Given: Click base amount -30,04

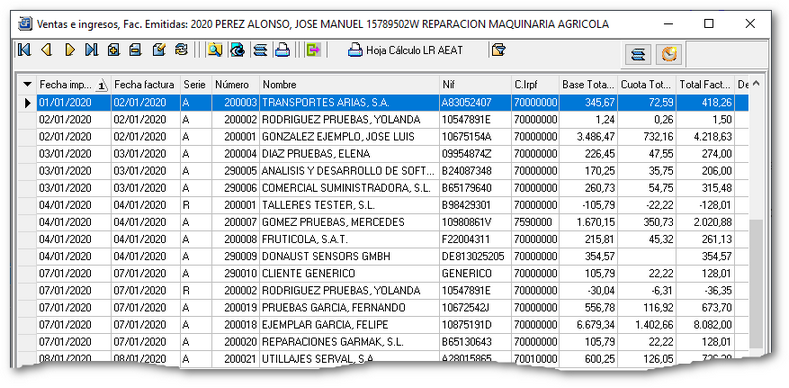Looking at the screenshot, I should 588,291.
